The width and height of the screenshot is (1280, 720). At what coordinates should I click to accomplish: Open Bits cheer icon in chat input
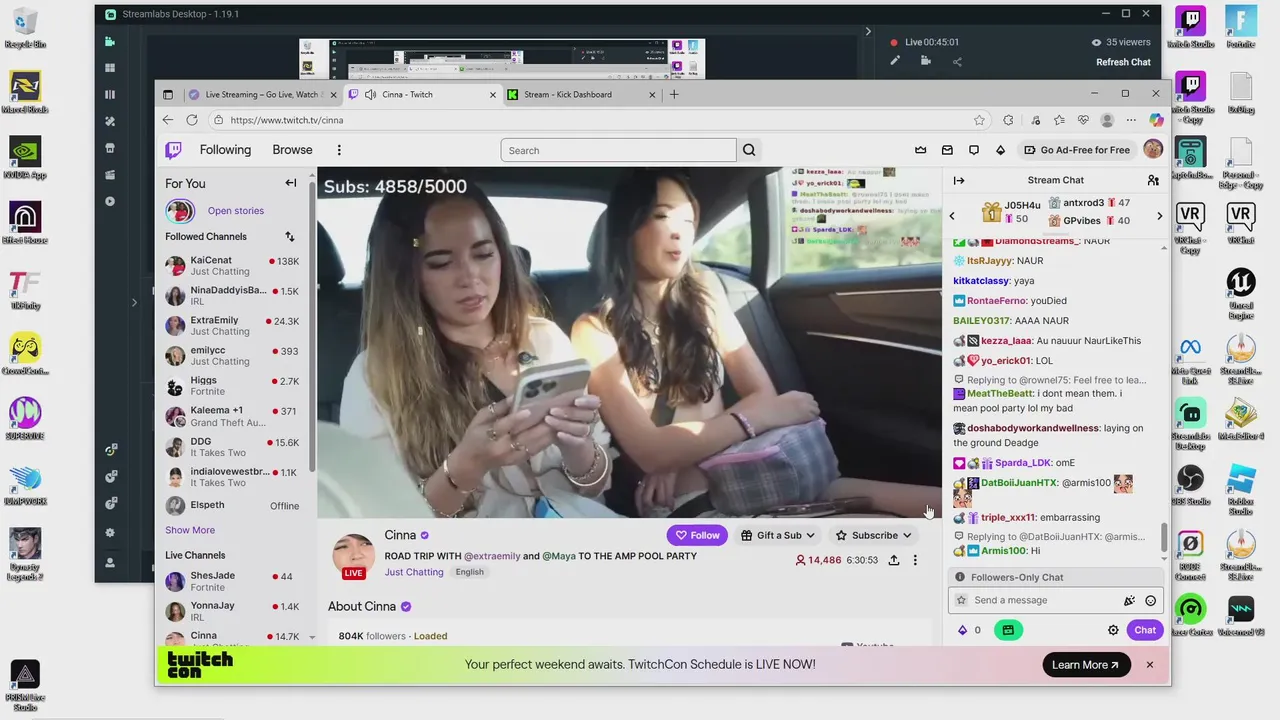1129,600
